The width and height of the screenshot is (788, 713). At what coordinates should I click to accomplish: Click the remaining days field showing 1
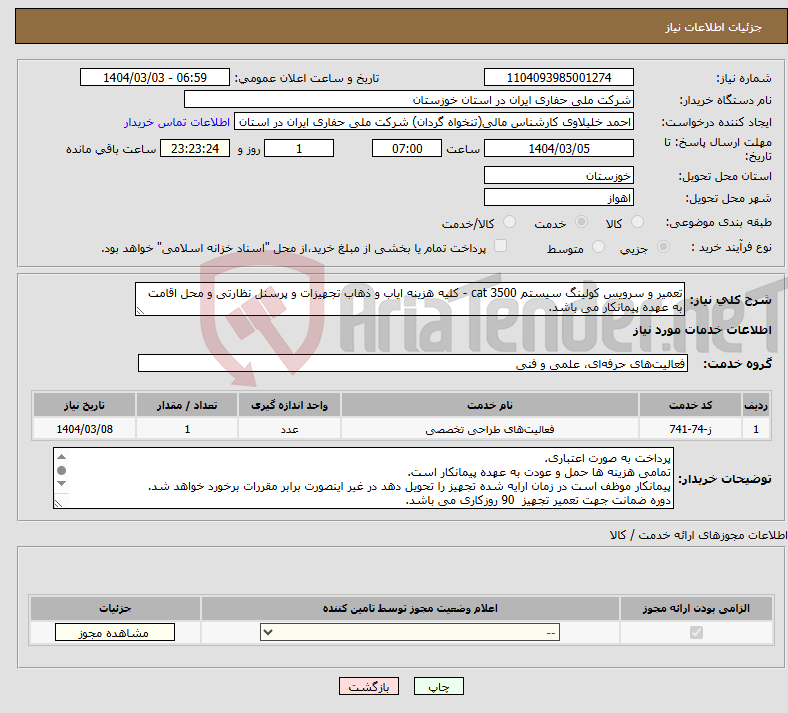[x=299, y=148]
